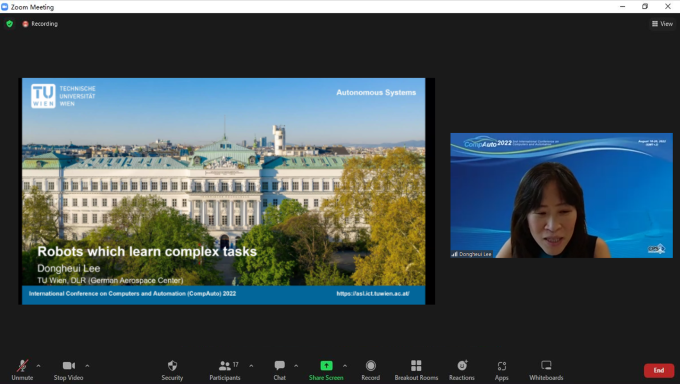Click the Dongheui Lee name label on video

tap(472, 254)
